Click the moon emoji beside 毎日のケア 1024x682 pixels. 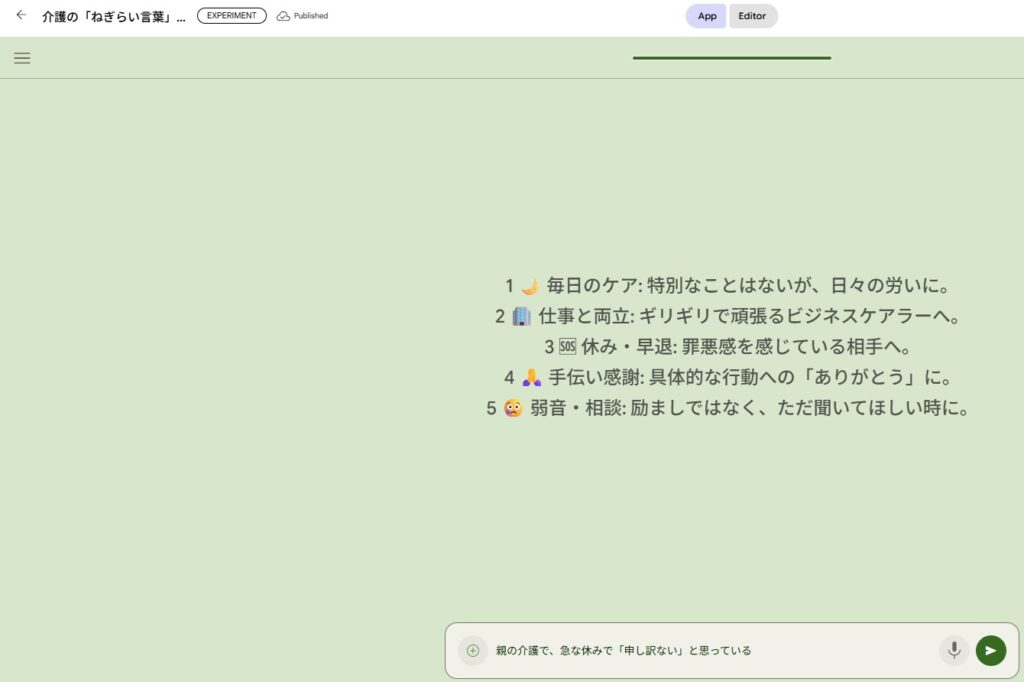[x=530, y=286]
